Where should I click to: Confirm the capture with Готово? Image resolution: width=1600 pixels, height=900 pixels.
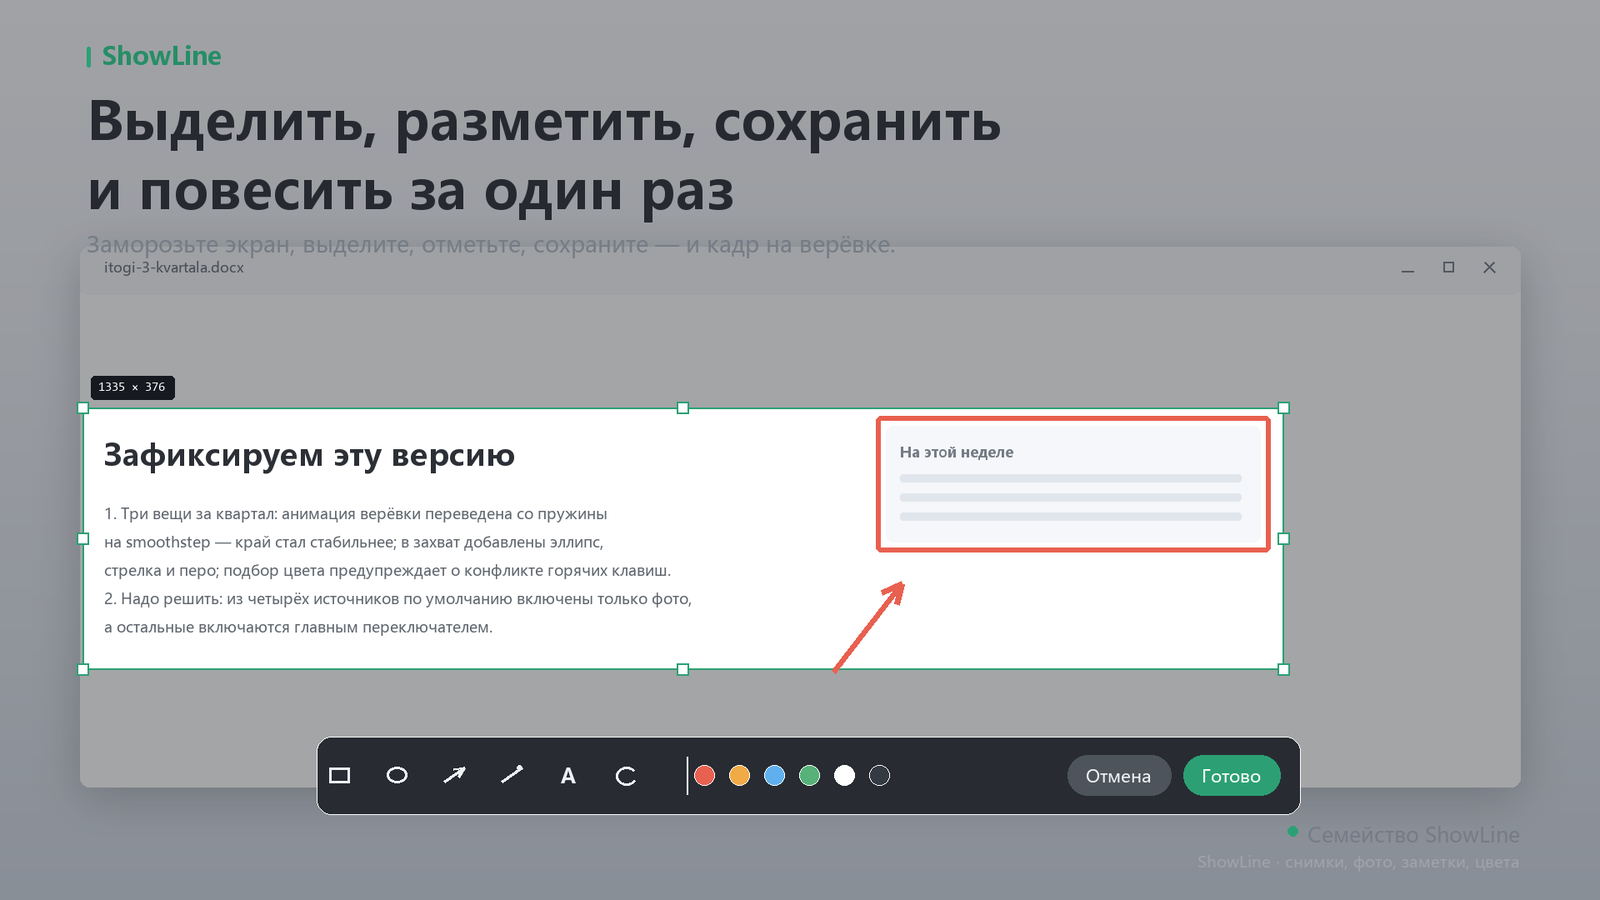coord(1231,776)
